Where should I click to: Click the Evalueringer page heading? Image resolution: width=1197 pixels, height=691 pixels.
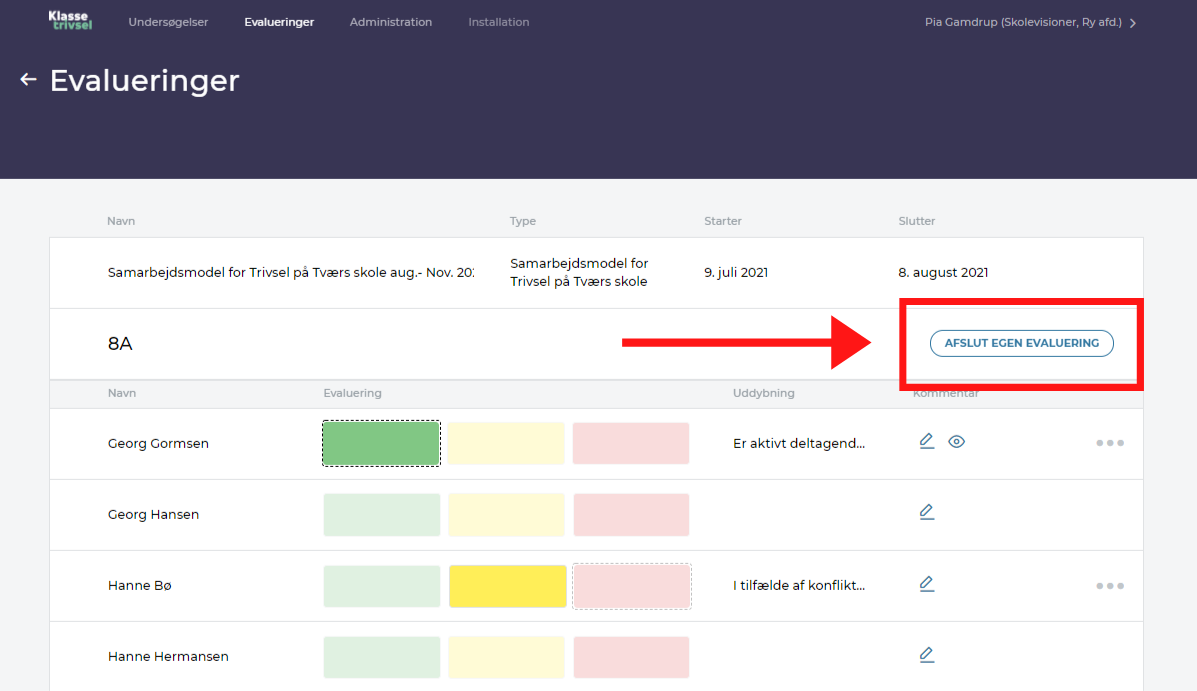[x=145, y=80]
